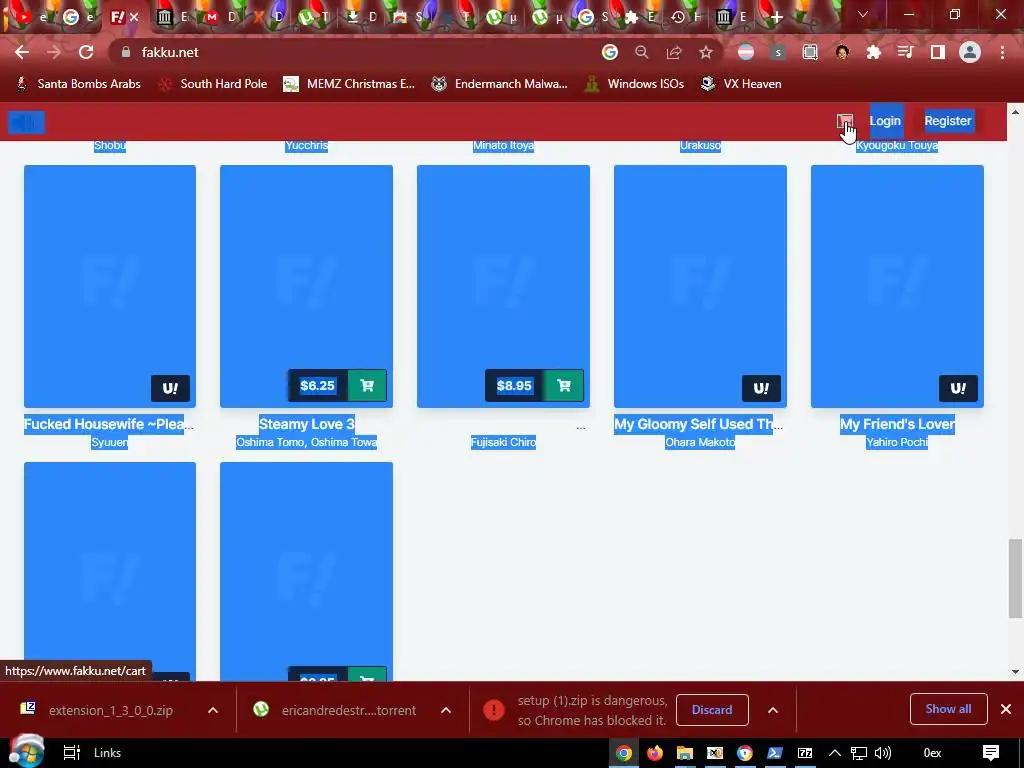Click the Login button
Screen dimensions: 1024x768
pyautogui.click(x=885, y=121)
